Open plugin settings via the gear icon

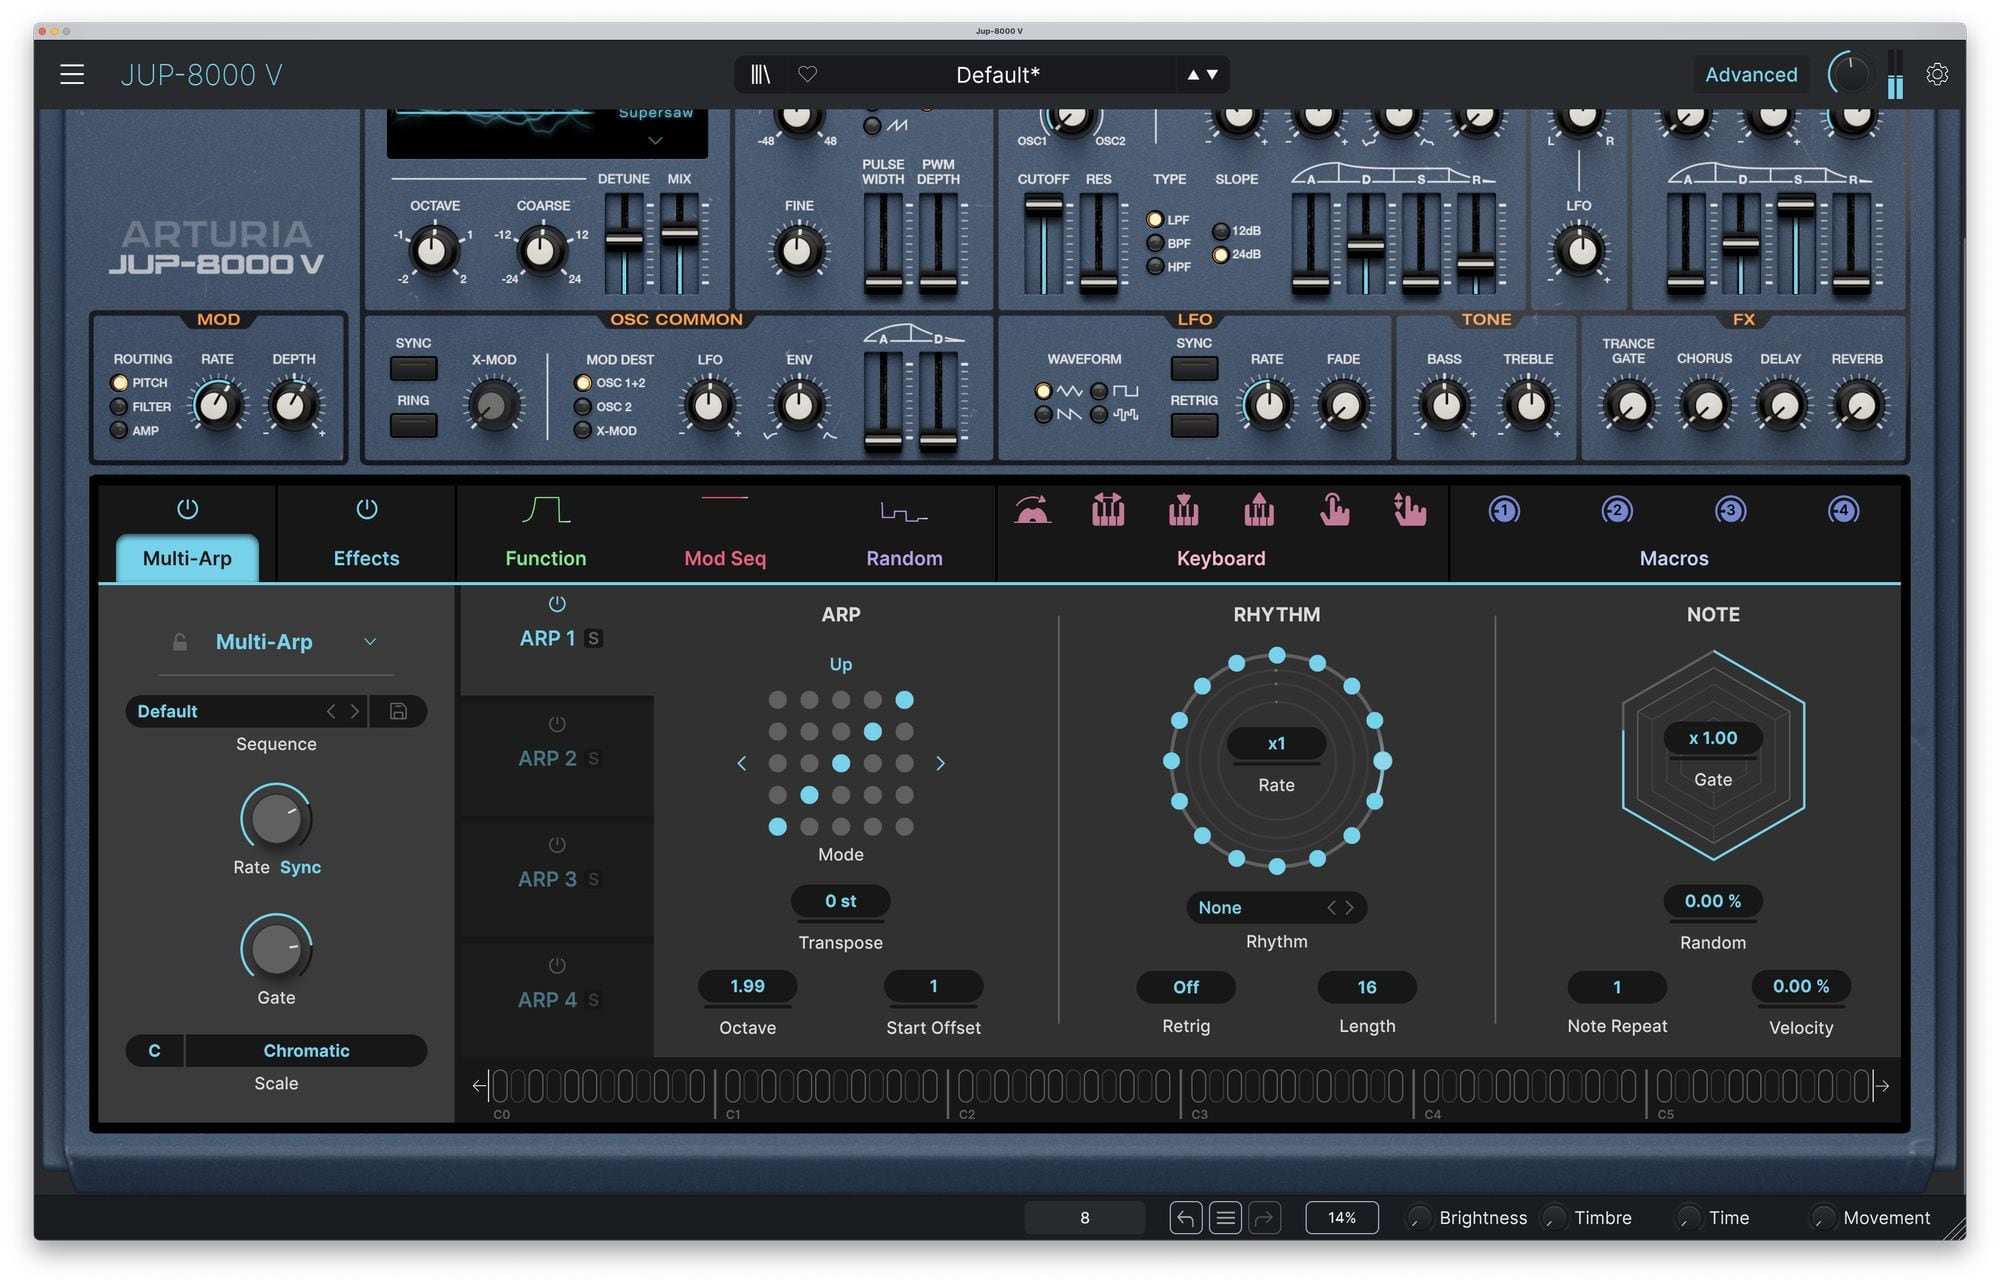point(1938,74)
